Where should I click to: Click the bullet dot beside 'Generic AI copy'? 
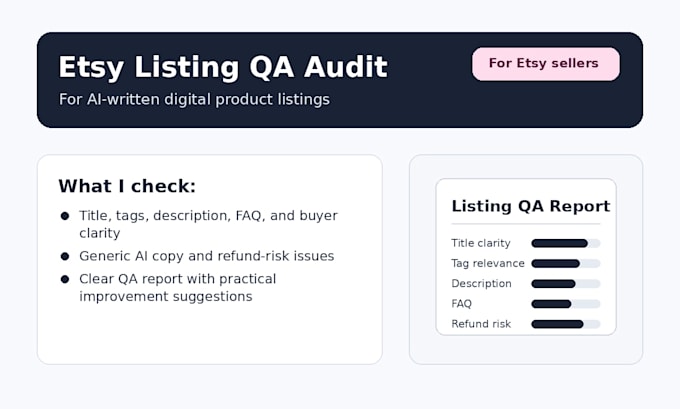(65, 256)
